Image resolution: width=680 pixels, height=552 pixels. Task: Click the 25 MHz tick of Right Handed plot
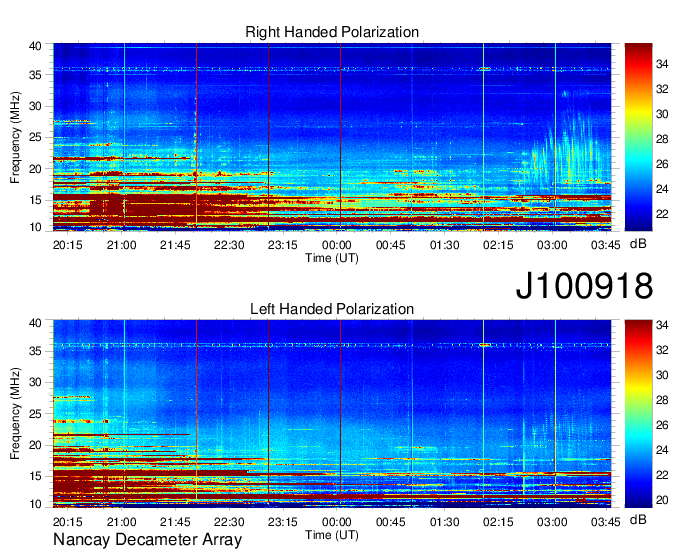(35, 138)
